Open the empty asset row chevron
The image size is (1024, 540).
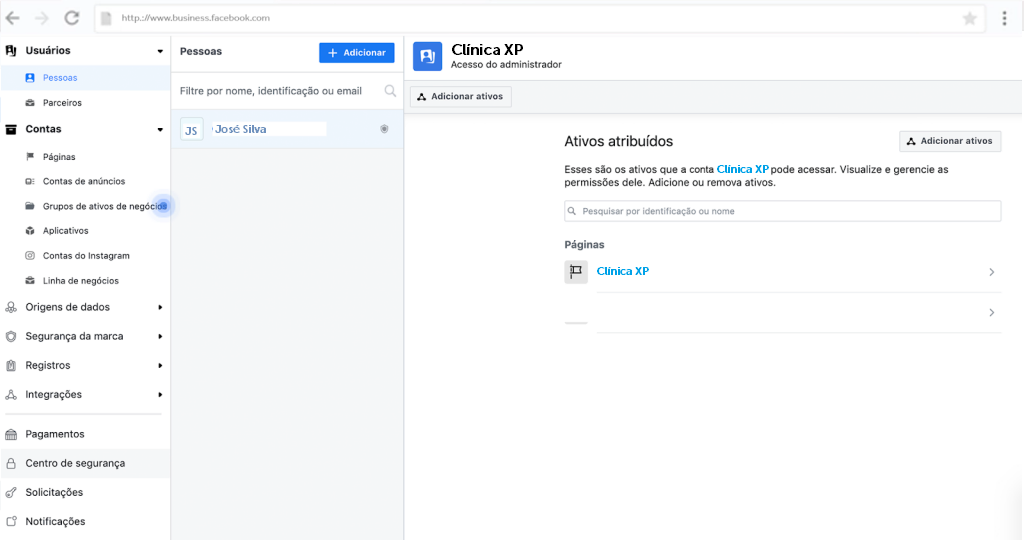point(991,313)
